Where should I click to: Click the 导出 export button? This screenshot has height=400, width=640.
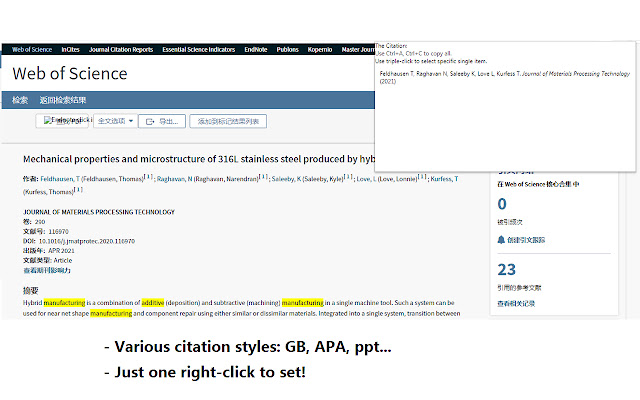[162, 121]
